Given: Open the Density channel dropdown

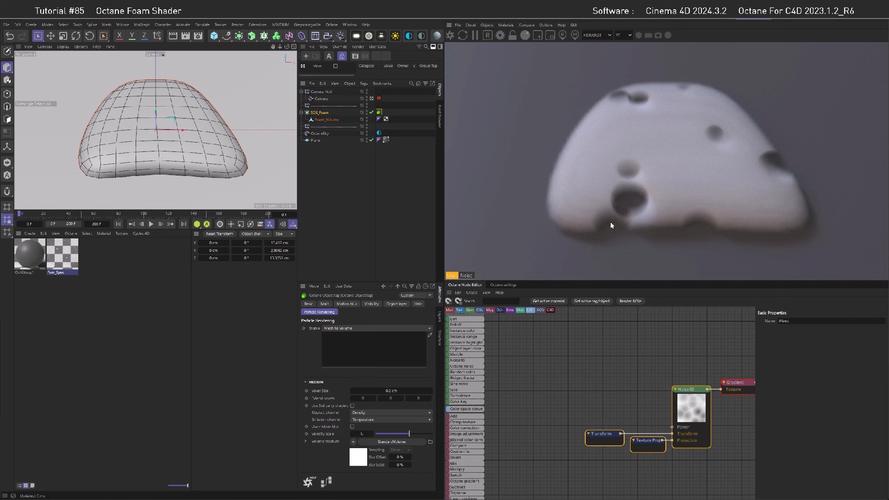Looking at the screenshot, I should pos(391,413).
